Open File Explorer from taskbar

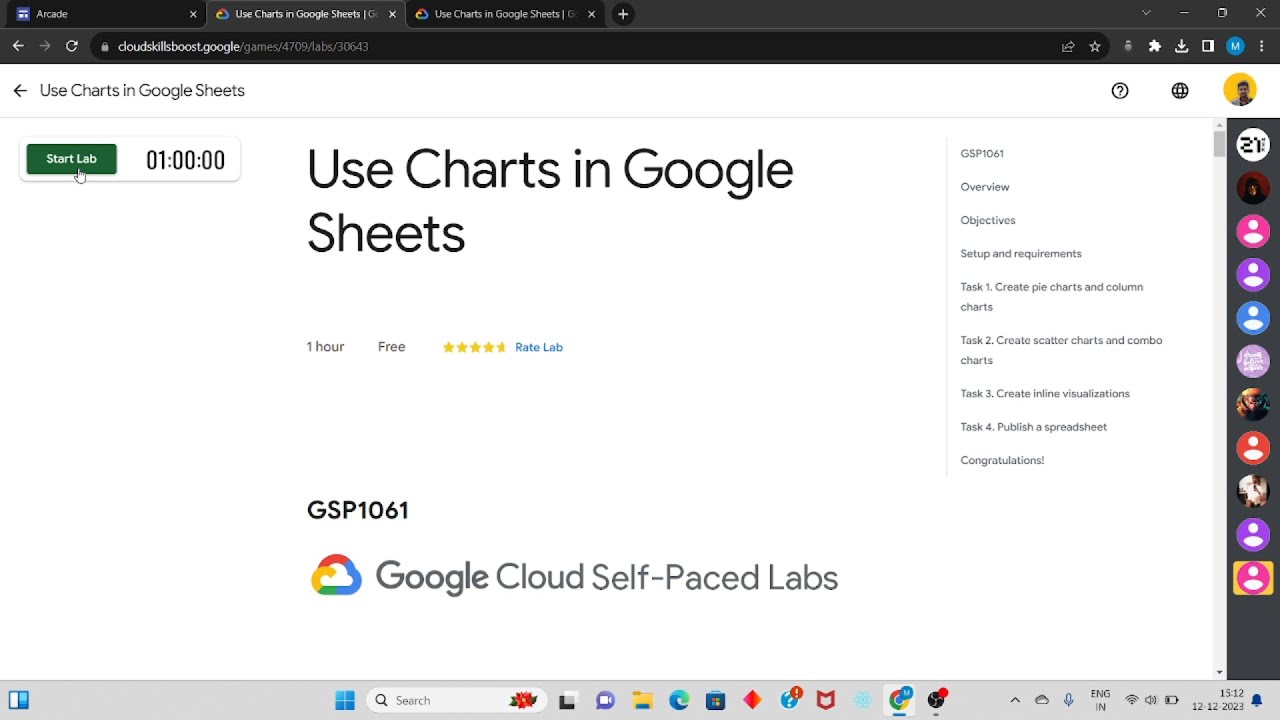(641, 700)
